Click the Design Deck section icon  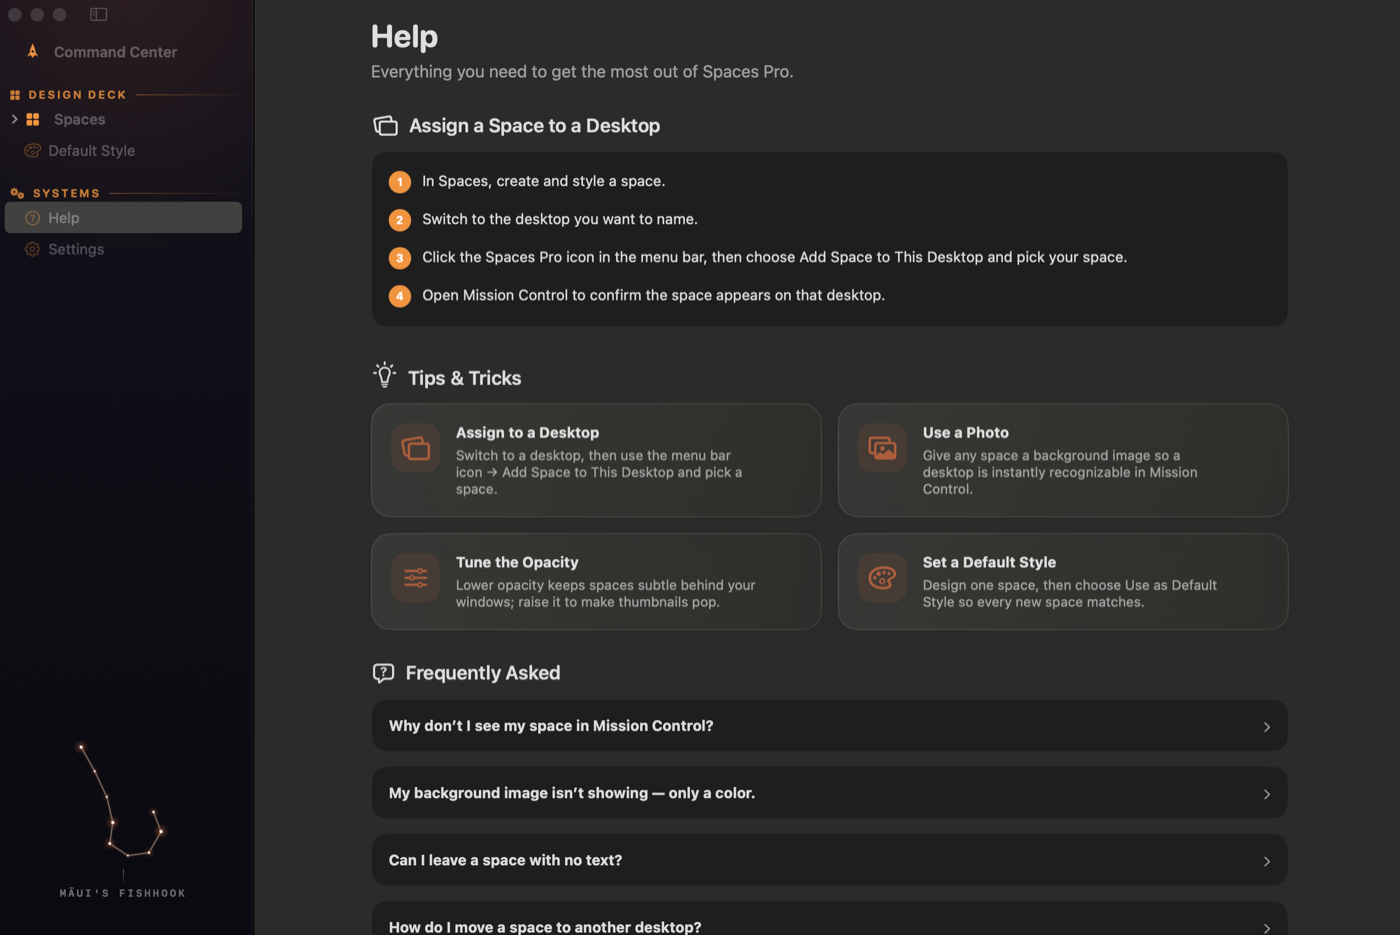(15, 95)
